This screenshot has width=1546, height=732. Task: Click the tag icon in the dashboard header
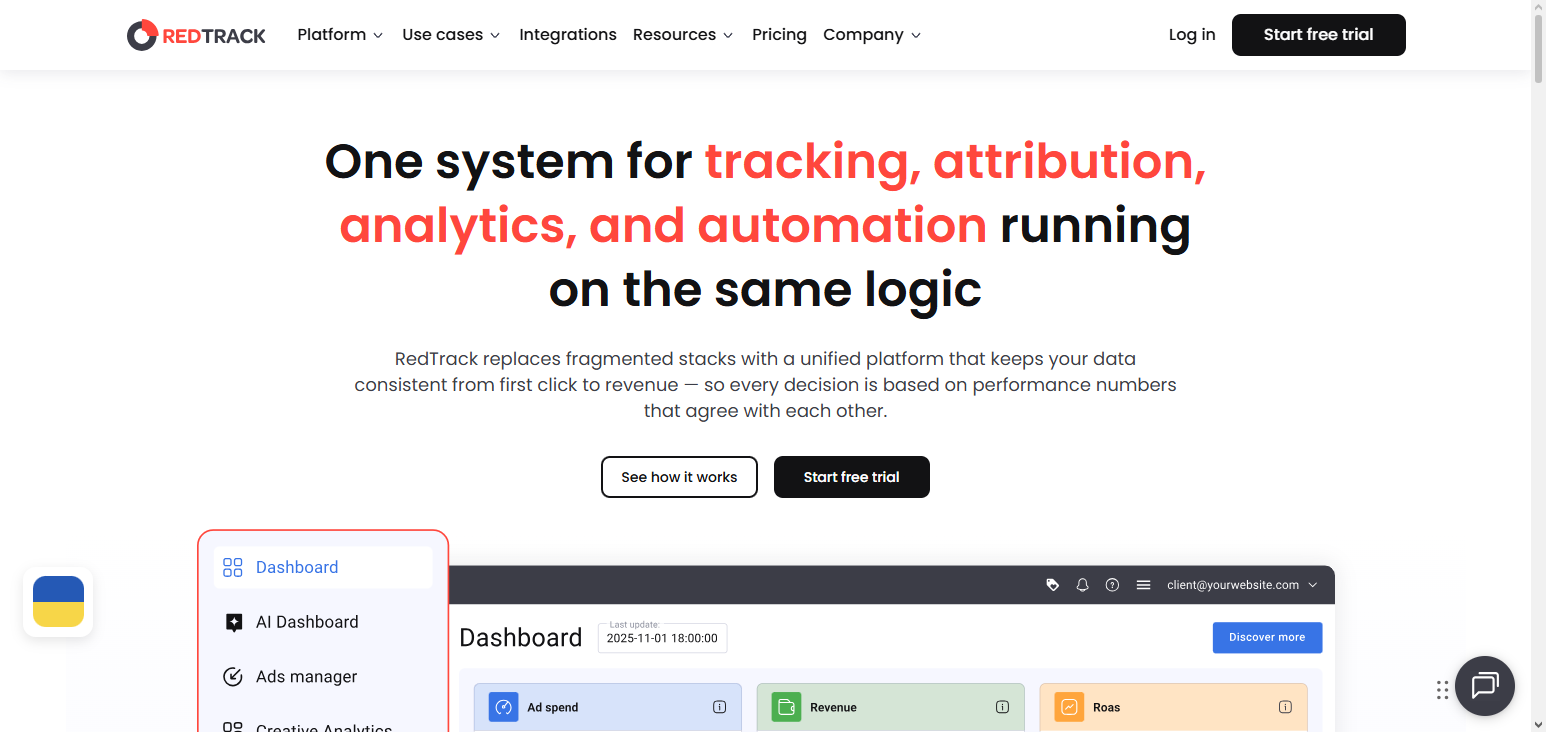[x=1052, y=585]
